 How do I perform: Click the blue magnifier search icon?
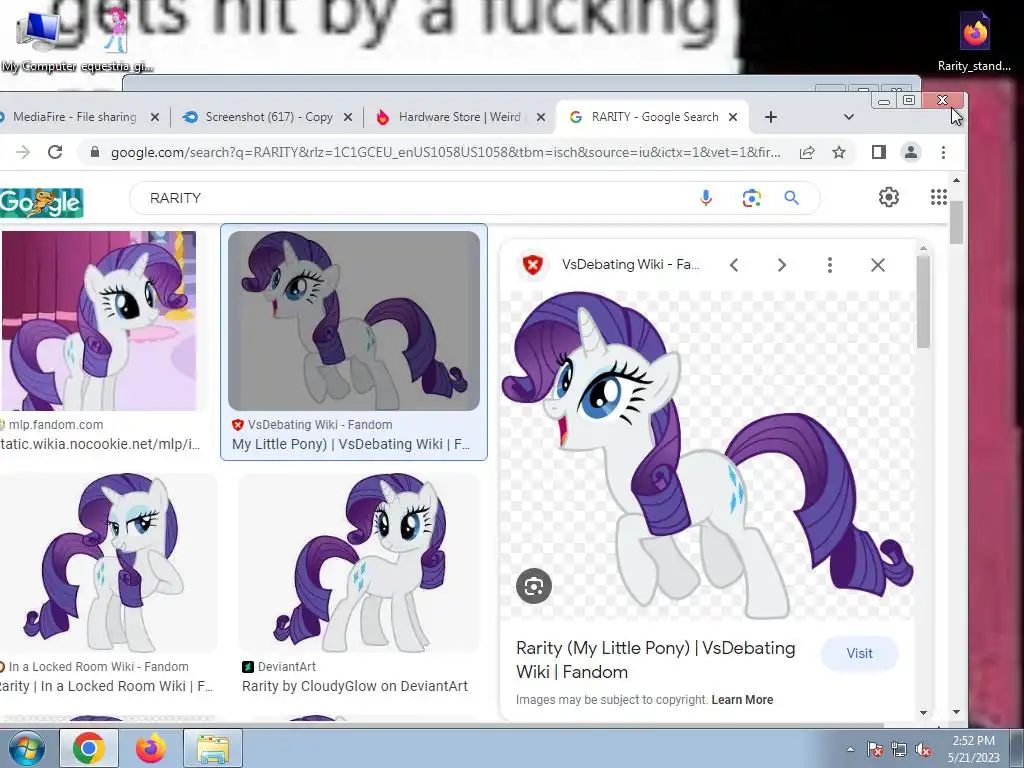[792, 198]
